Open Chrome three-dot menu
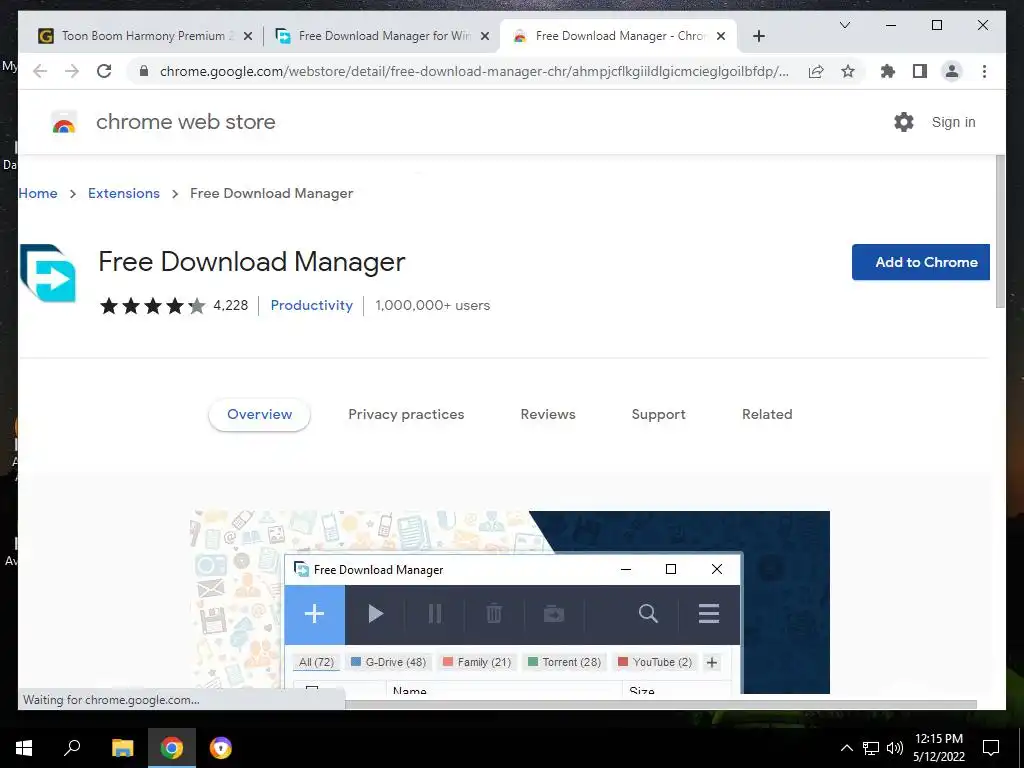 pyautogui.click(x=984, y=71)
